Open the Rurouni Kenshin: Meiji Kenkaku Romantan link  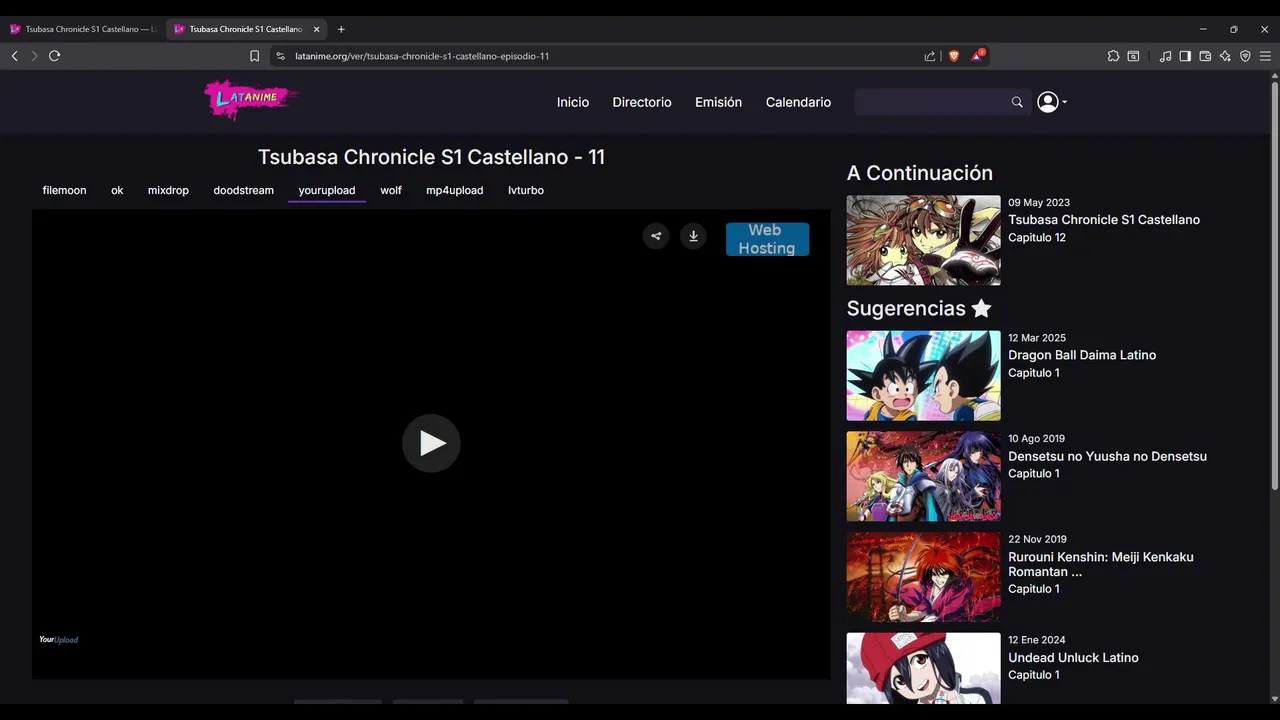1100,564
